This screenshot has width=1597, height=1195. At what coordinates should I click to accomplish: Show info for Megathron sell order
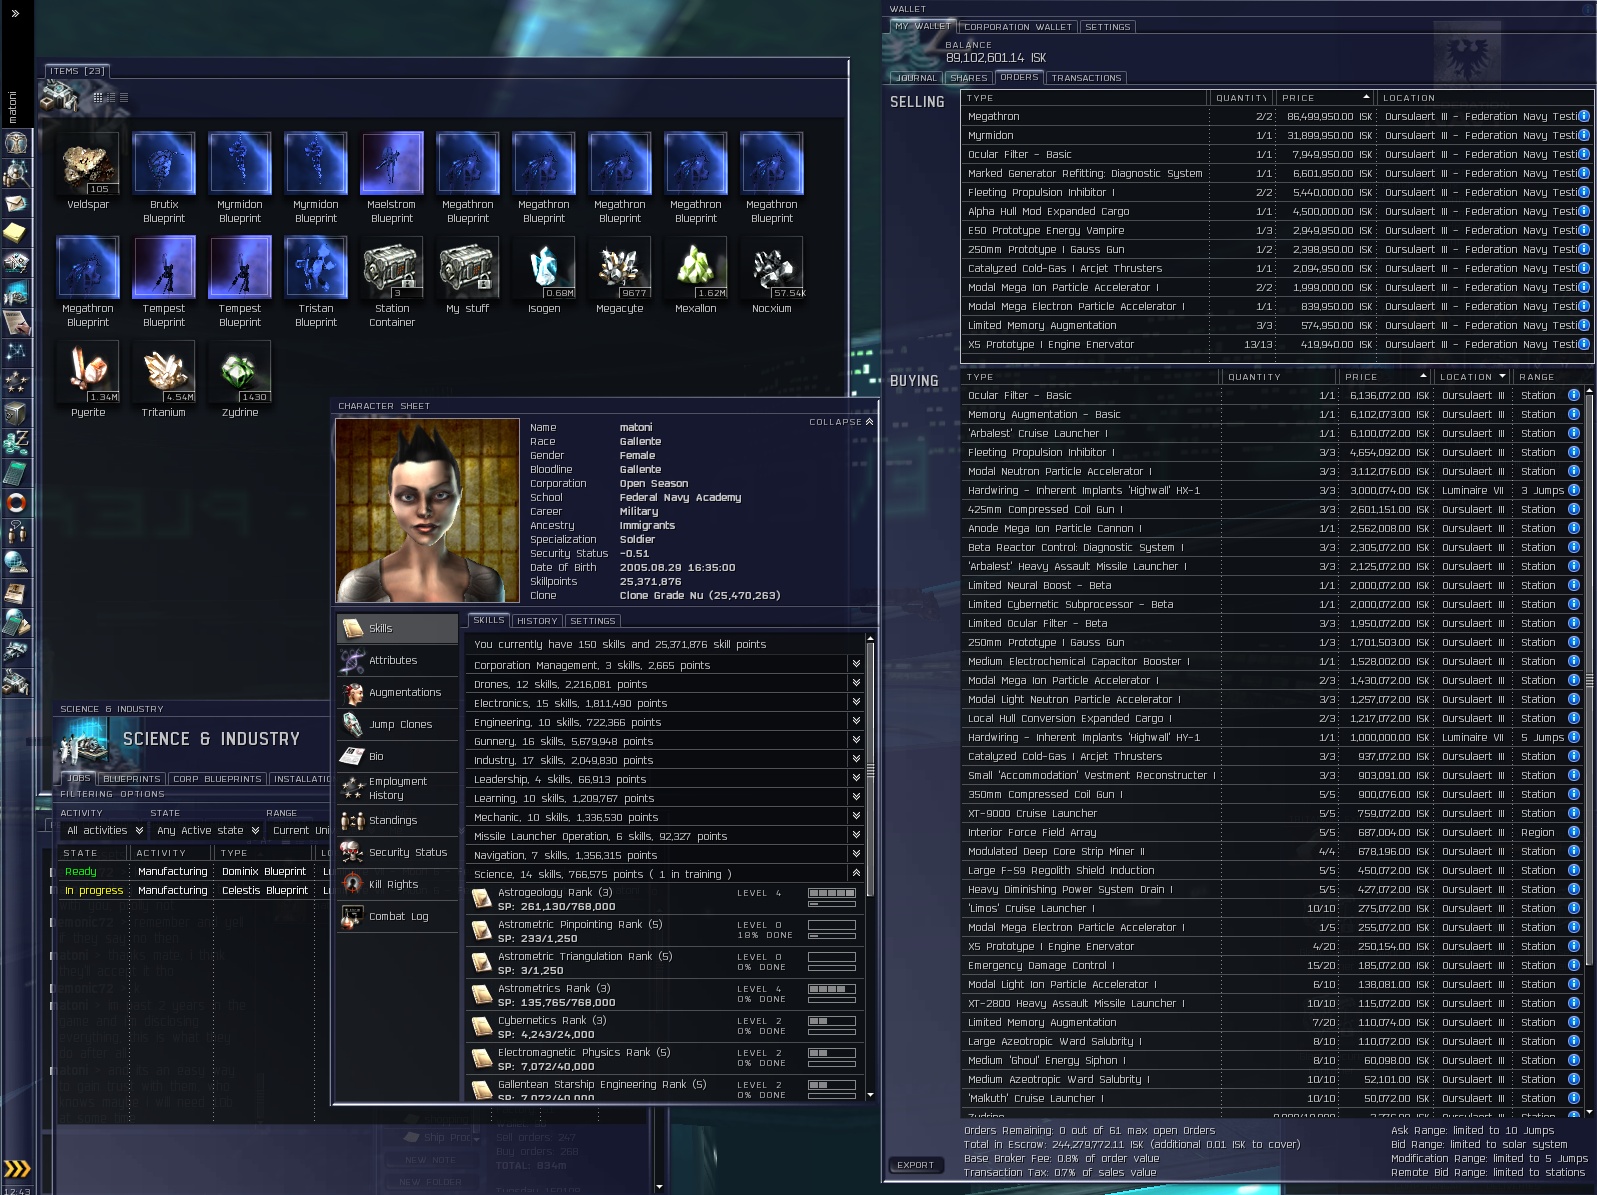coord(1584,117)
